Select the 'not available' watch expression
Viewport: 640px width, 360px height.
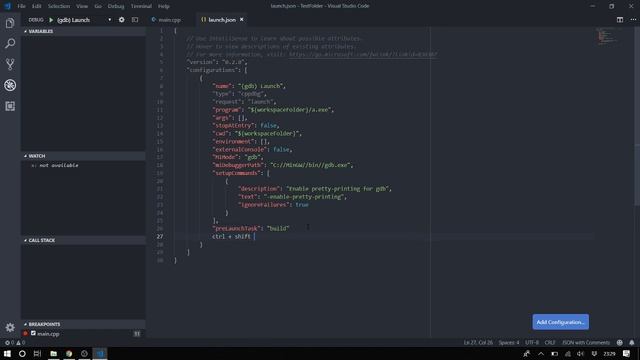pyautogui.click(x=55, y=165)
